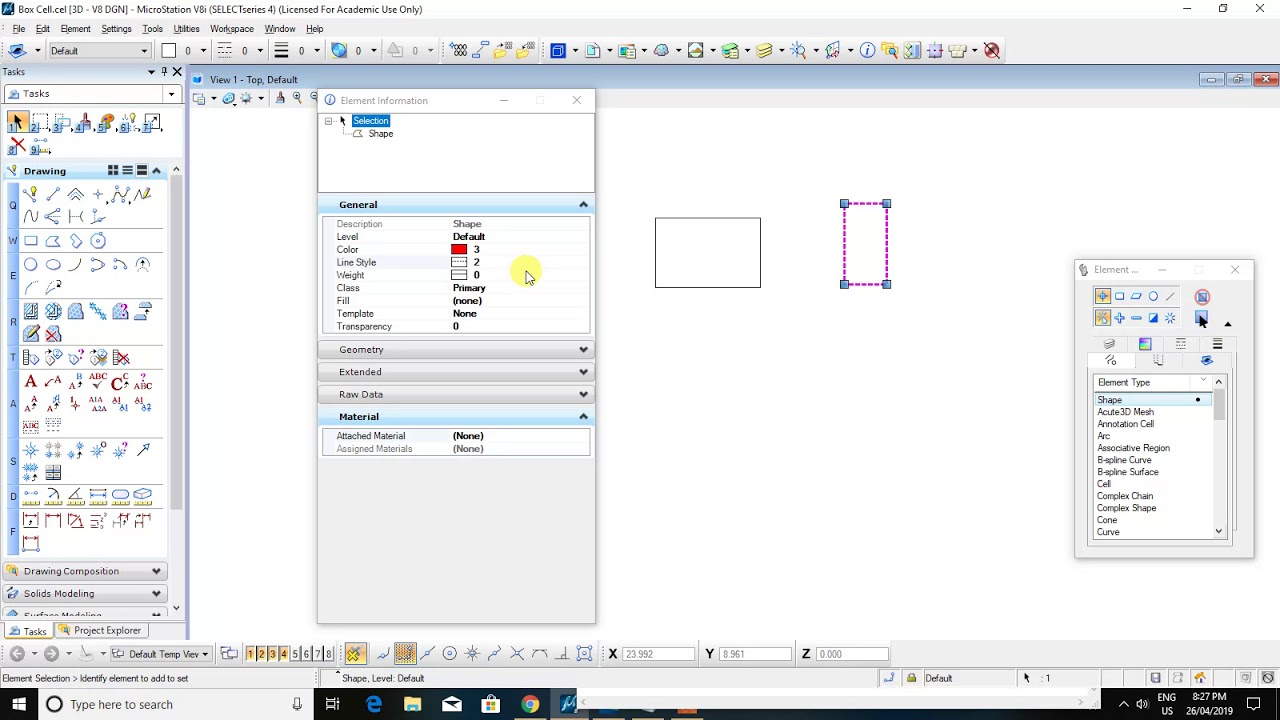Open the active color swatch in the attributes toolbar

[169, 51]
